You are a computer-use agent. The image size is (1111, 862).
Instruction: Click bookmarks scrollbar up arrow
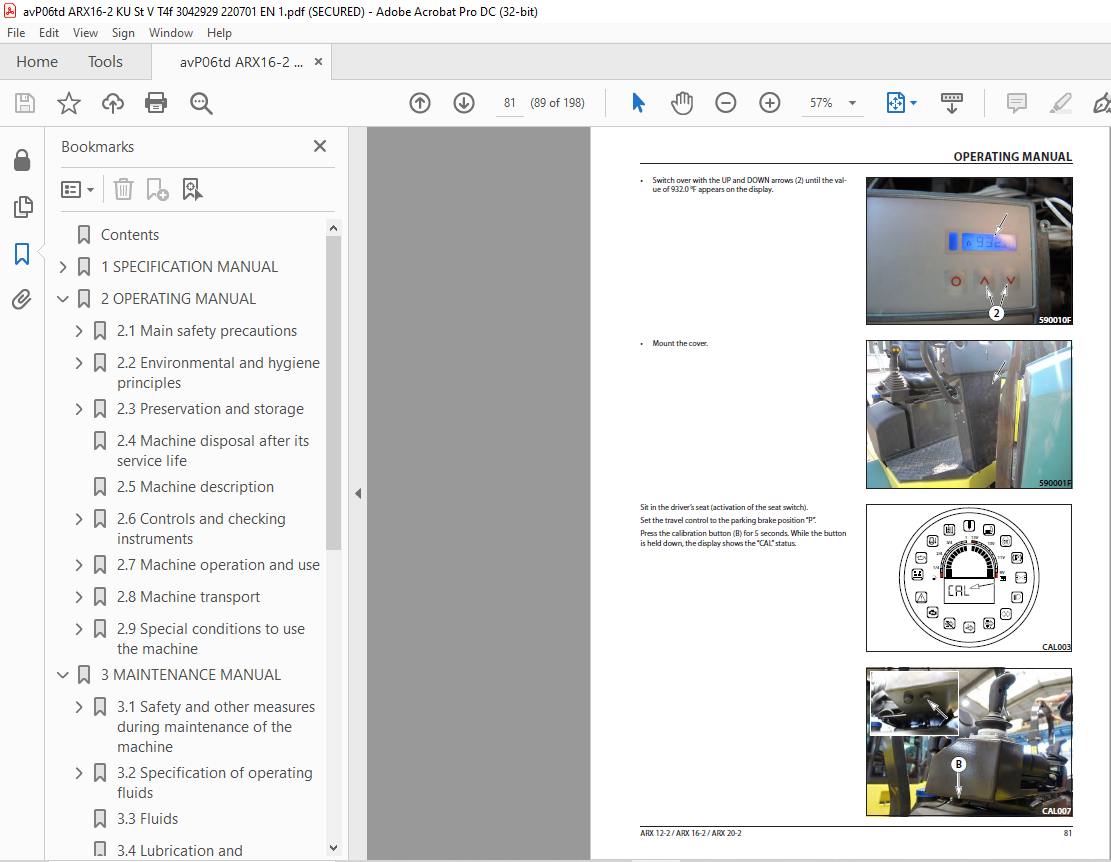click(333, 228)
